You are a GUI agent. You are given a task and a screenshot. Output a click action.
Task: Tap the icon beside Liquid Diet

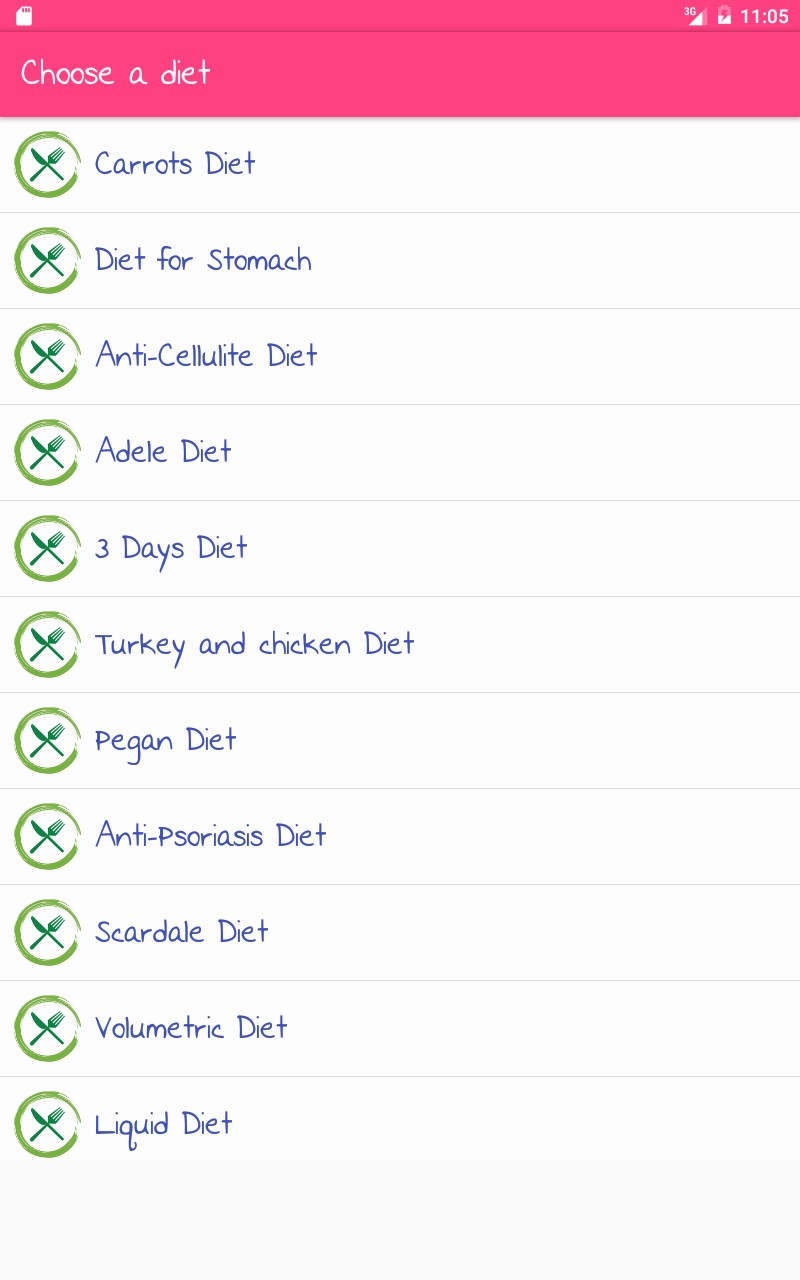[47, 1124]
